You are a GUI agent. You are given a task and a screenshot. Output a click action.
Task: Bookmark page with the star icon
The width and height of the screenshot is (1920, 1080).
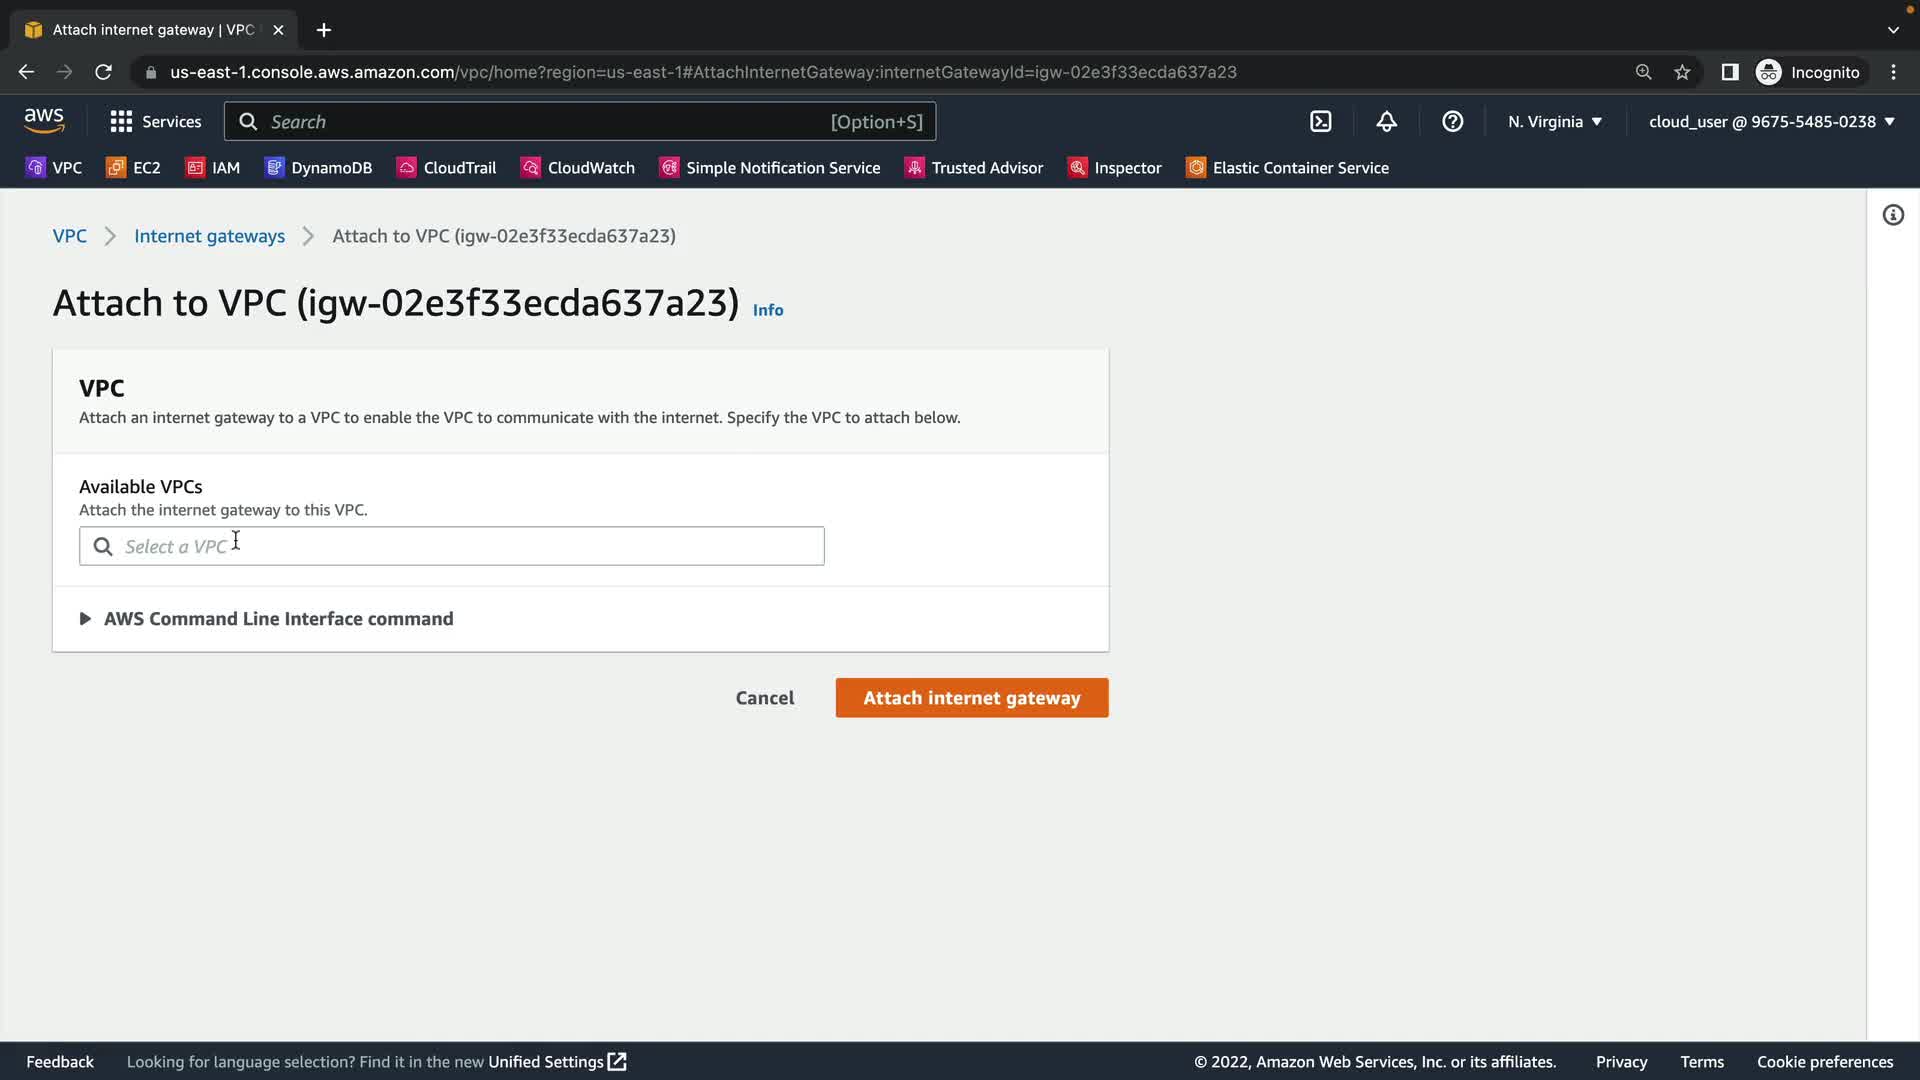tap(1682, 72)
